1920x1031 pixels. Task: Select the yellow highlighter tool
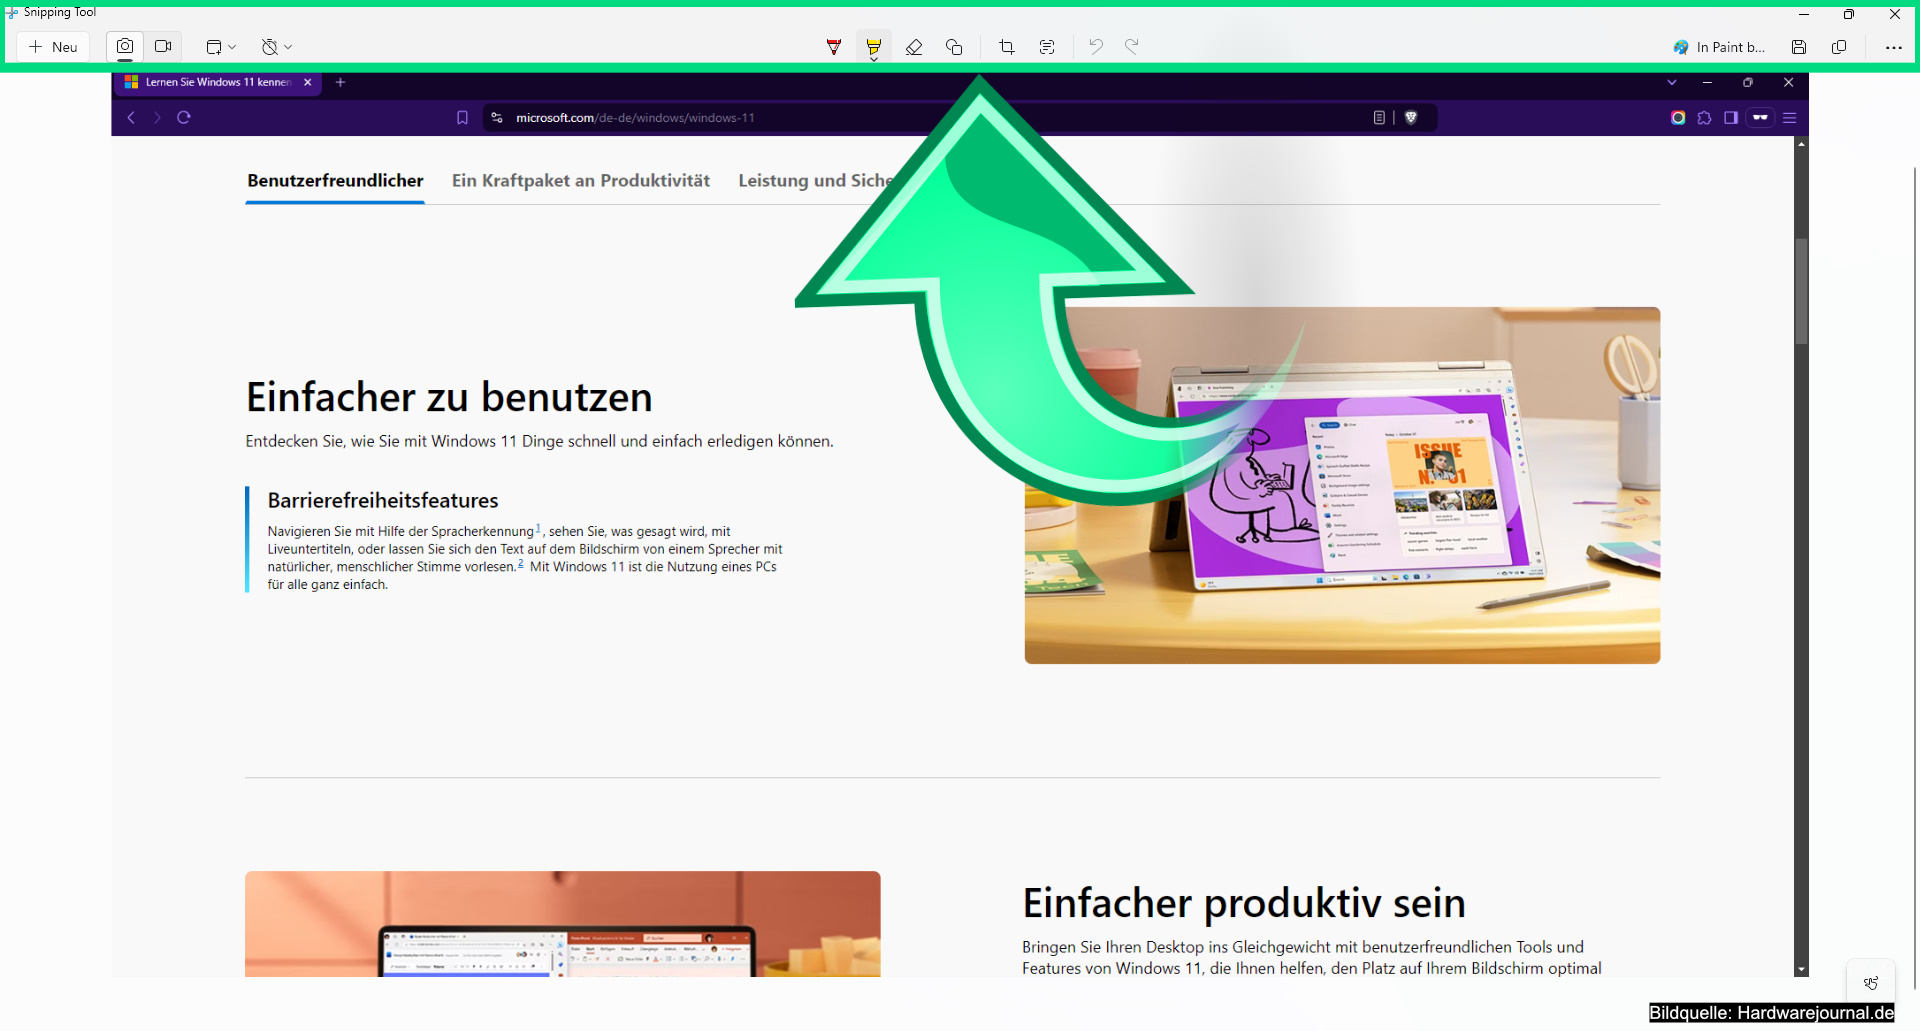pos(874,45)
